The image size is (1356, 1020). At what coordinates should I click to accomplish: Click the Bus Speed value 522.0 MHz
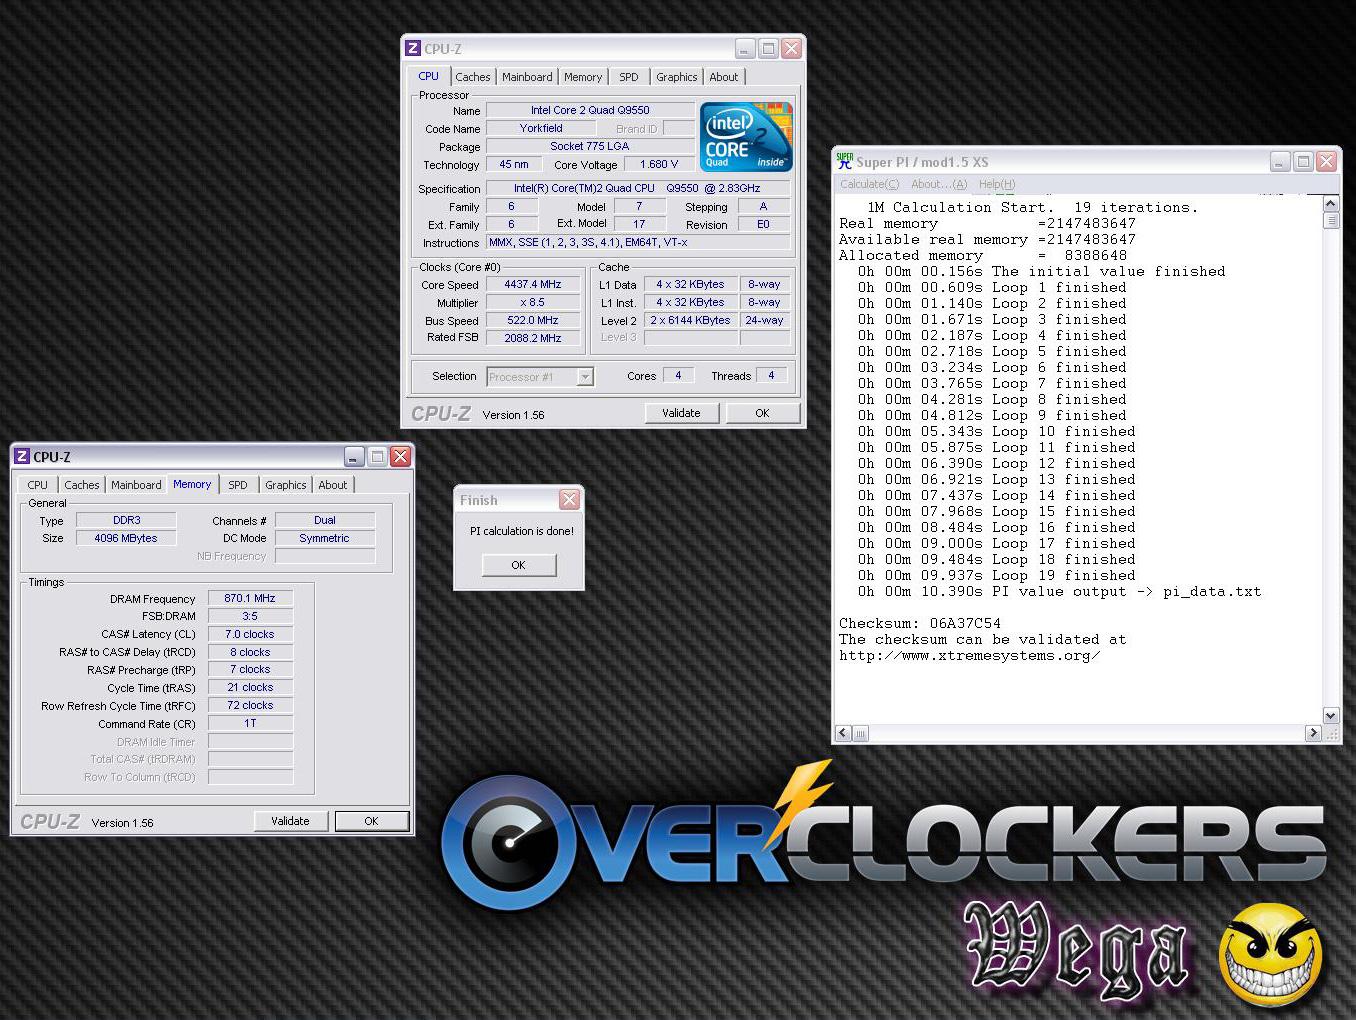pyautogui.click(x=533, y=320)
